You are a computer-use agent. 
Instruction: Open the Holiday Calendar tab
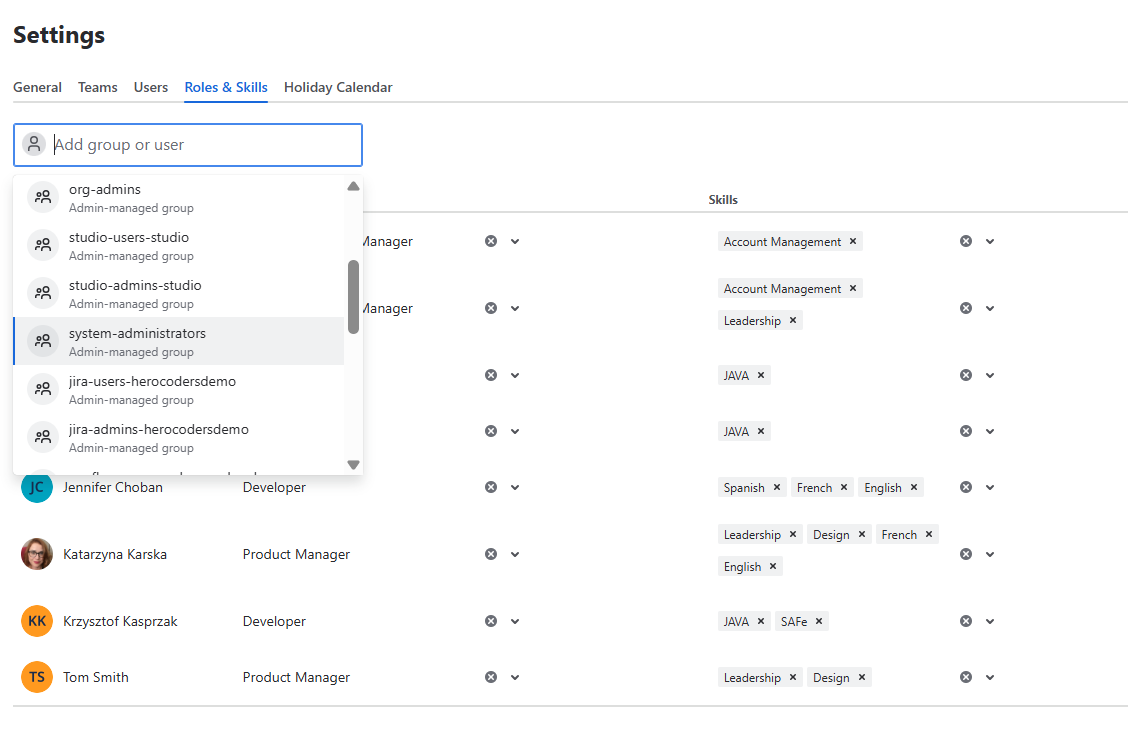tap(338, 87)
